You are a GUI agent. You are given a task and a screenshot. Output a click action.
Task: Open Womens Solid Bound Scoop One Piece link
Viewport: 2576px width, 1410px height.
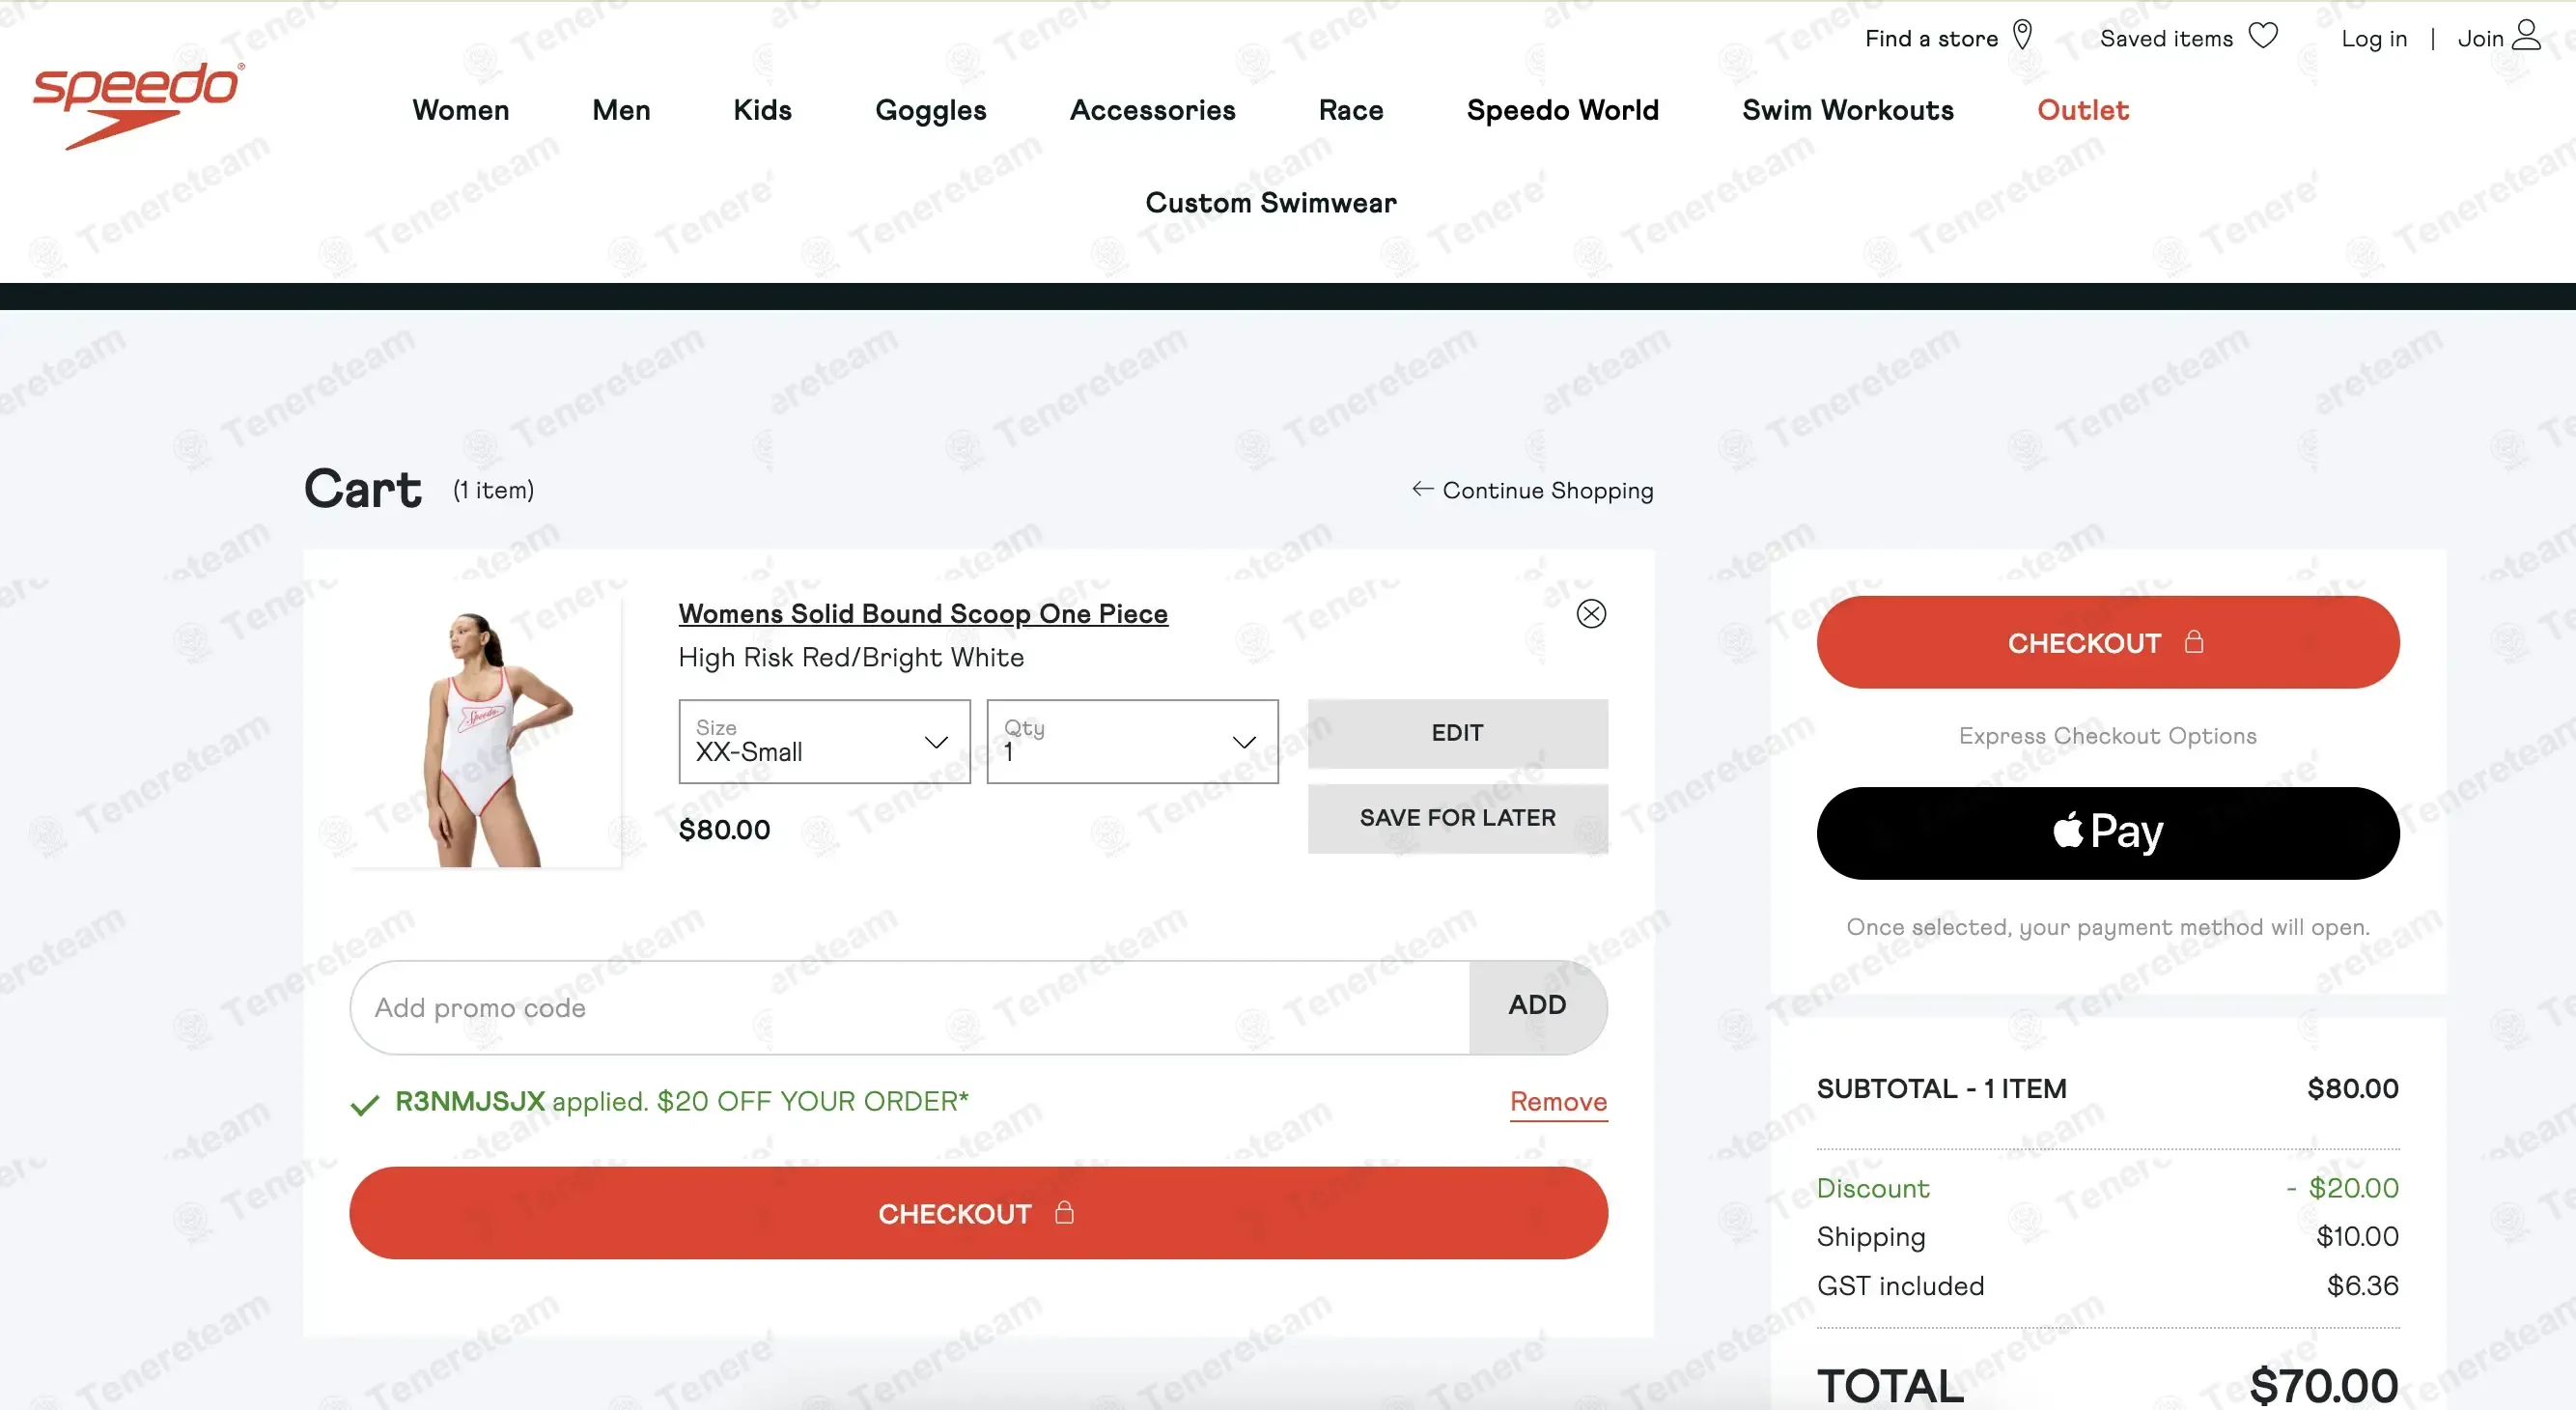click(x=923, y=613)
